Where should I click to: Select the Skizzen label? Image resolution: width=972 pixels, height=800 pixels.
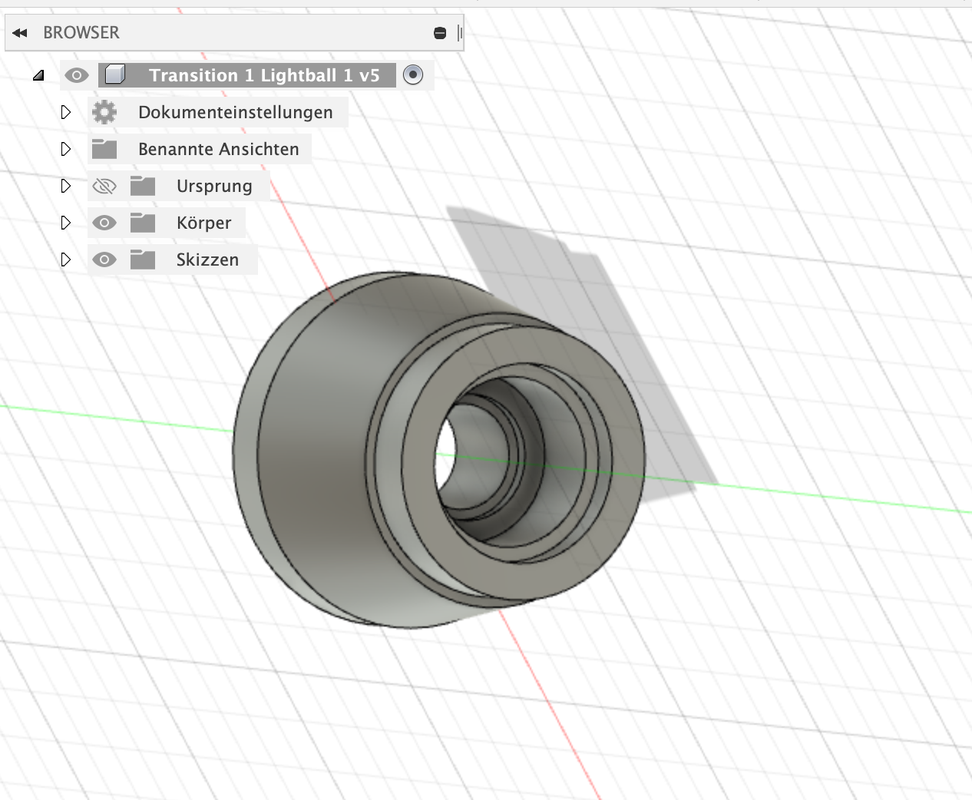pos(207,260)
